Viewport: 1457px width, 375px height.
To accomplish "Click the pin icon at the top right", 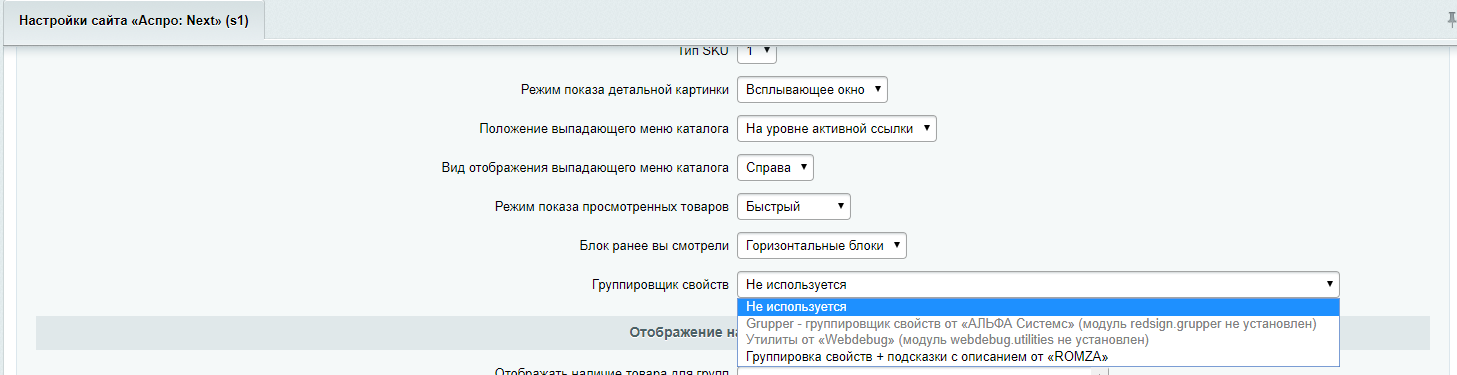I will pyautogui.click(x=1451, y=19).
